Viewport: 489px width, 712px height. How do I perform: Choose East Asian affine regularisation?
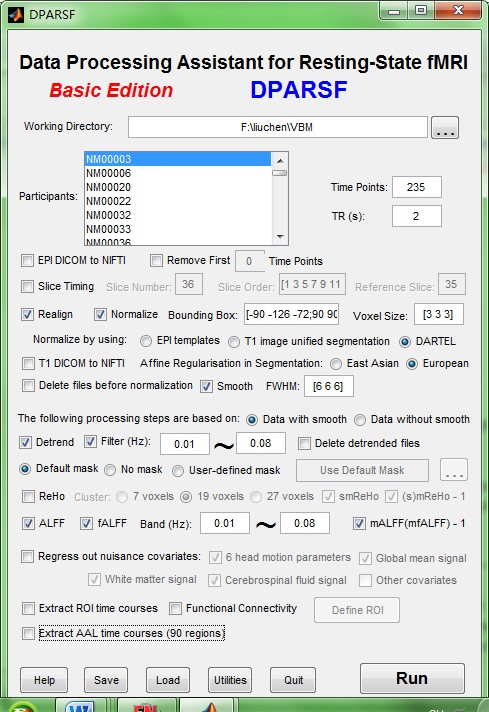(x=336, y=364)
